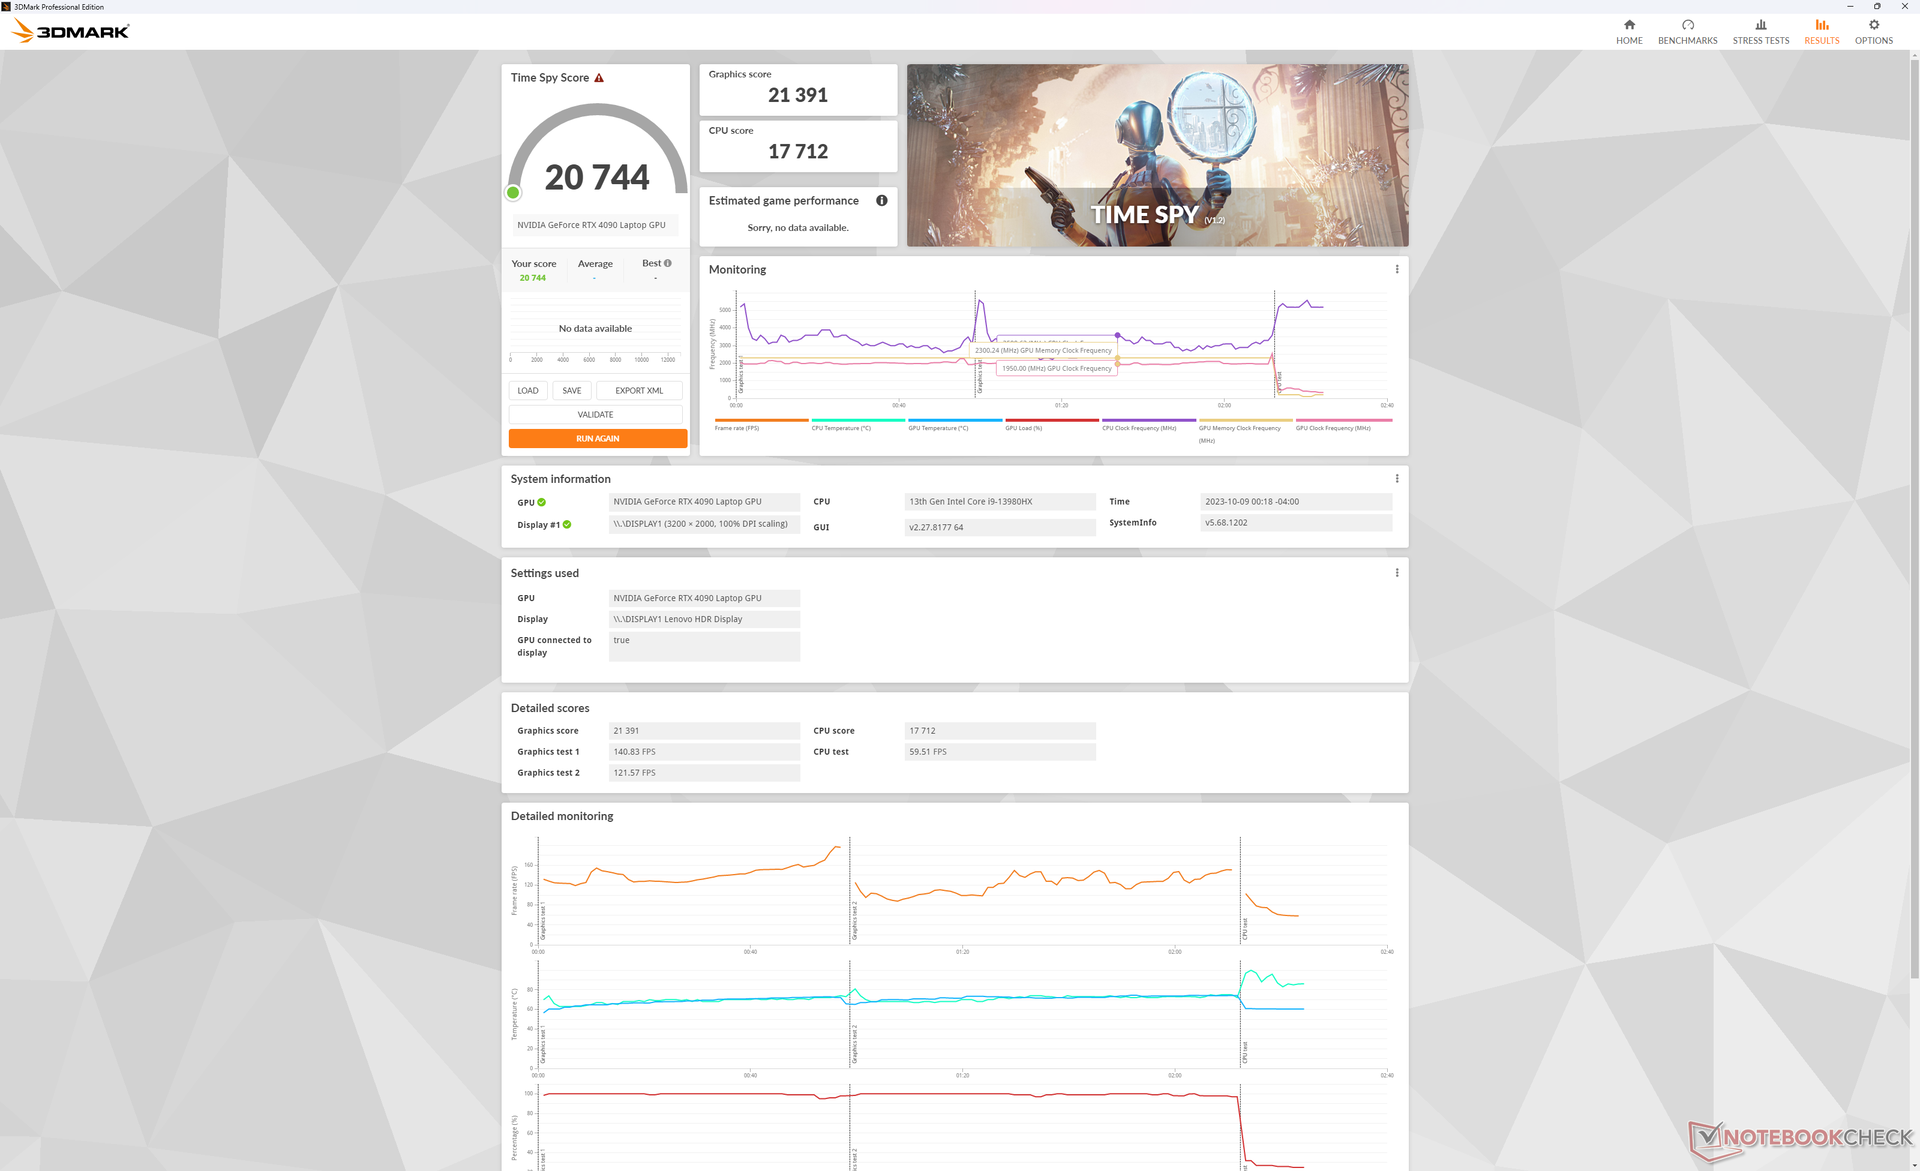Open the System information three-dot menu
The height and width of the screenshot is (1171, 1920).
pyautogui.click(x=1396, y=479)
